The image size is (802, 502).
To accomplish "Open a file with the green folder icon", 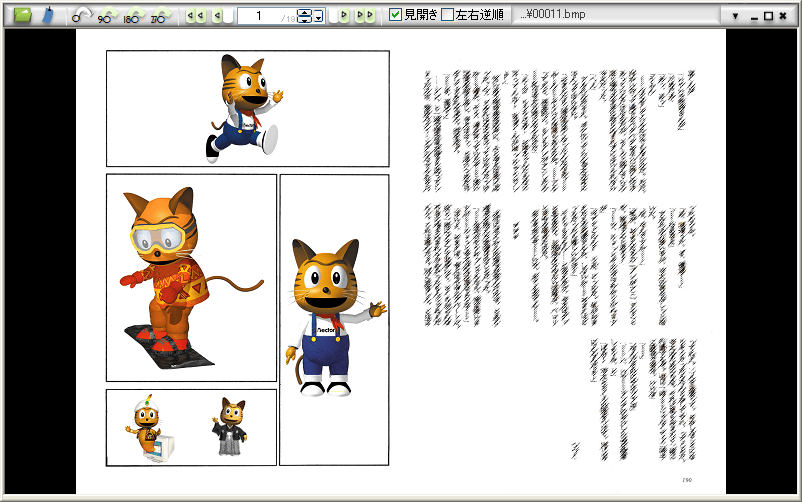I will (x=23, y=15).
